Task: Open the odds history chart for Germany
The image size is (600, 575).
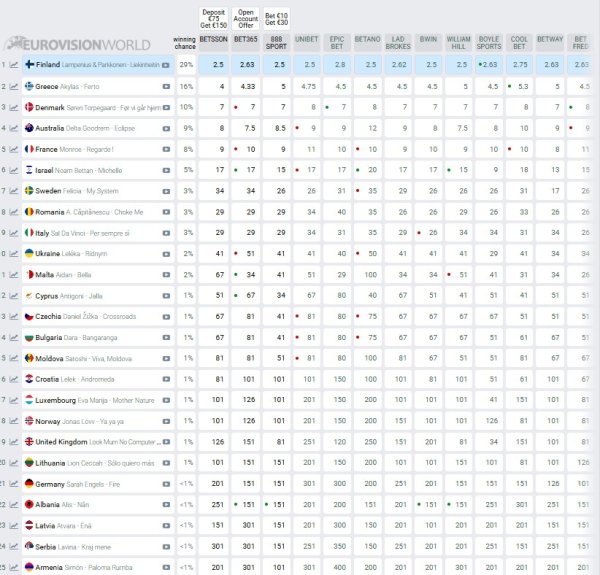Action: [14, 484]
